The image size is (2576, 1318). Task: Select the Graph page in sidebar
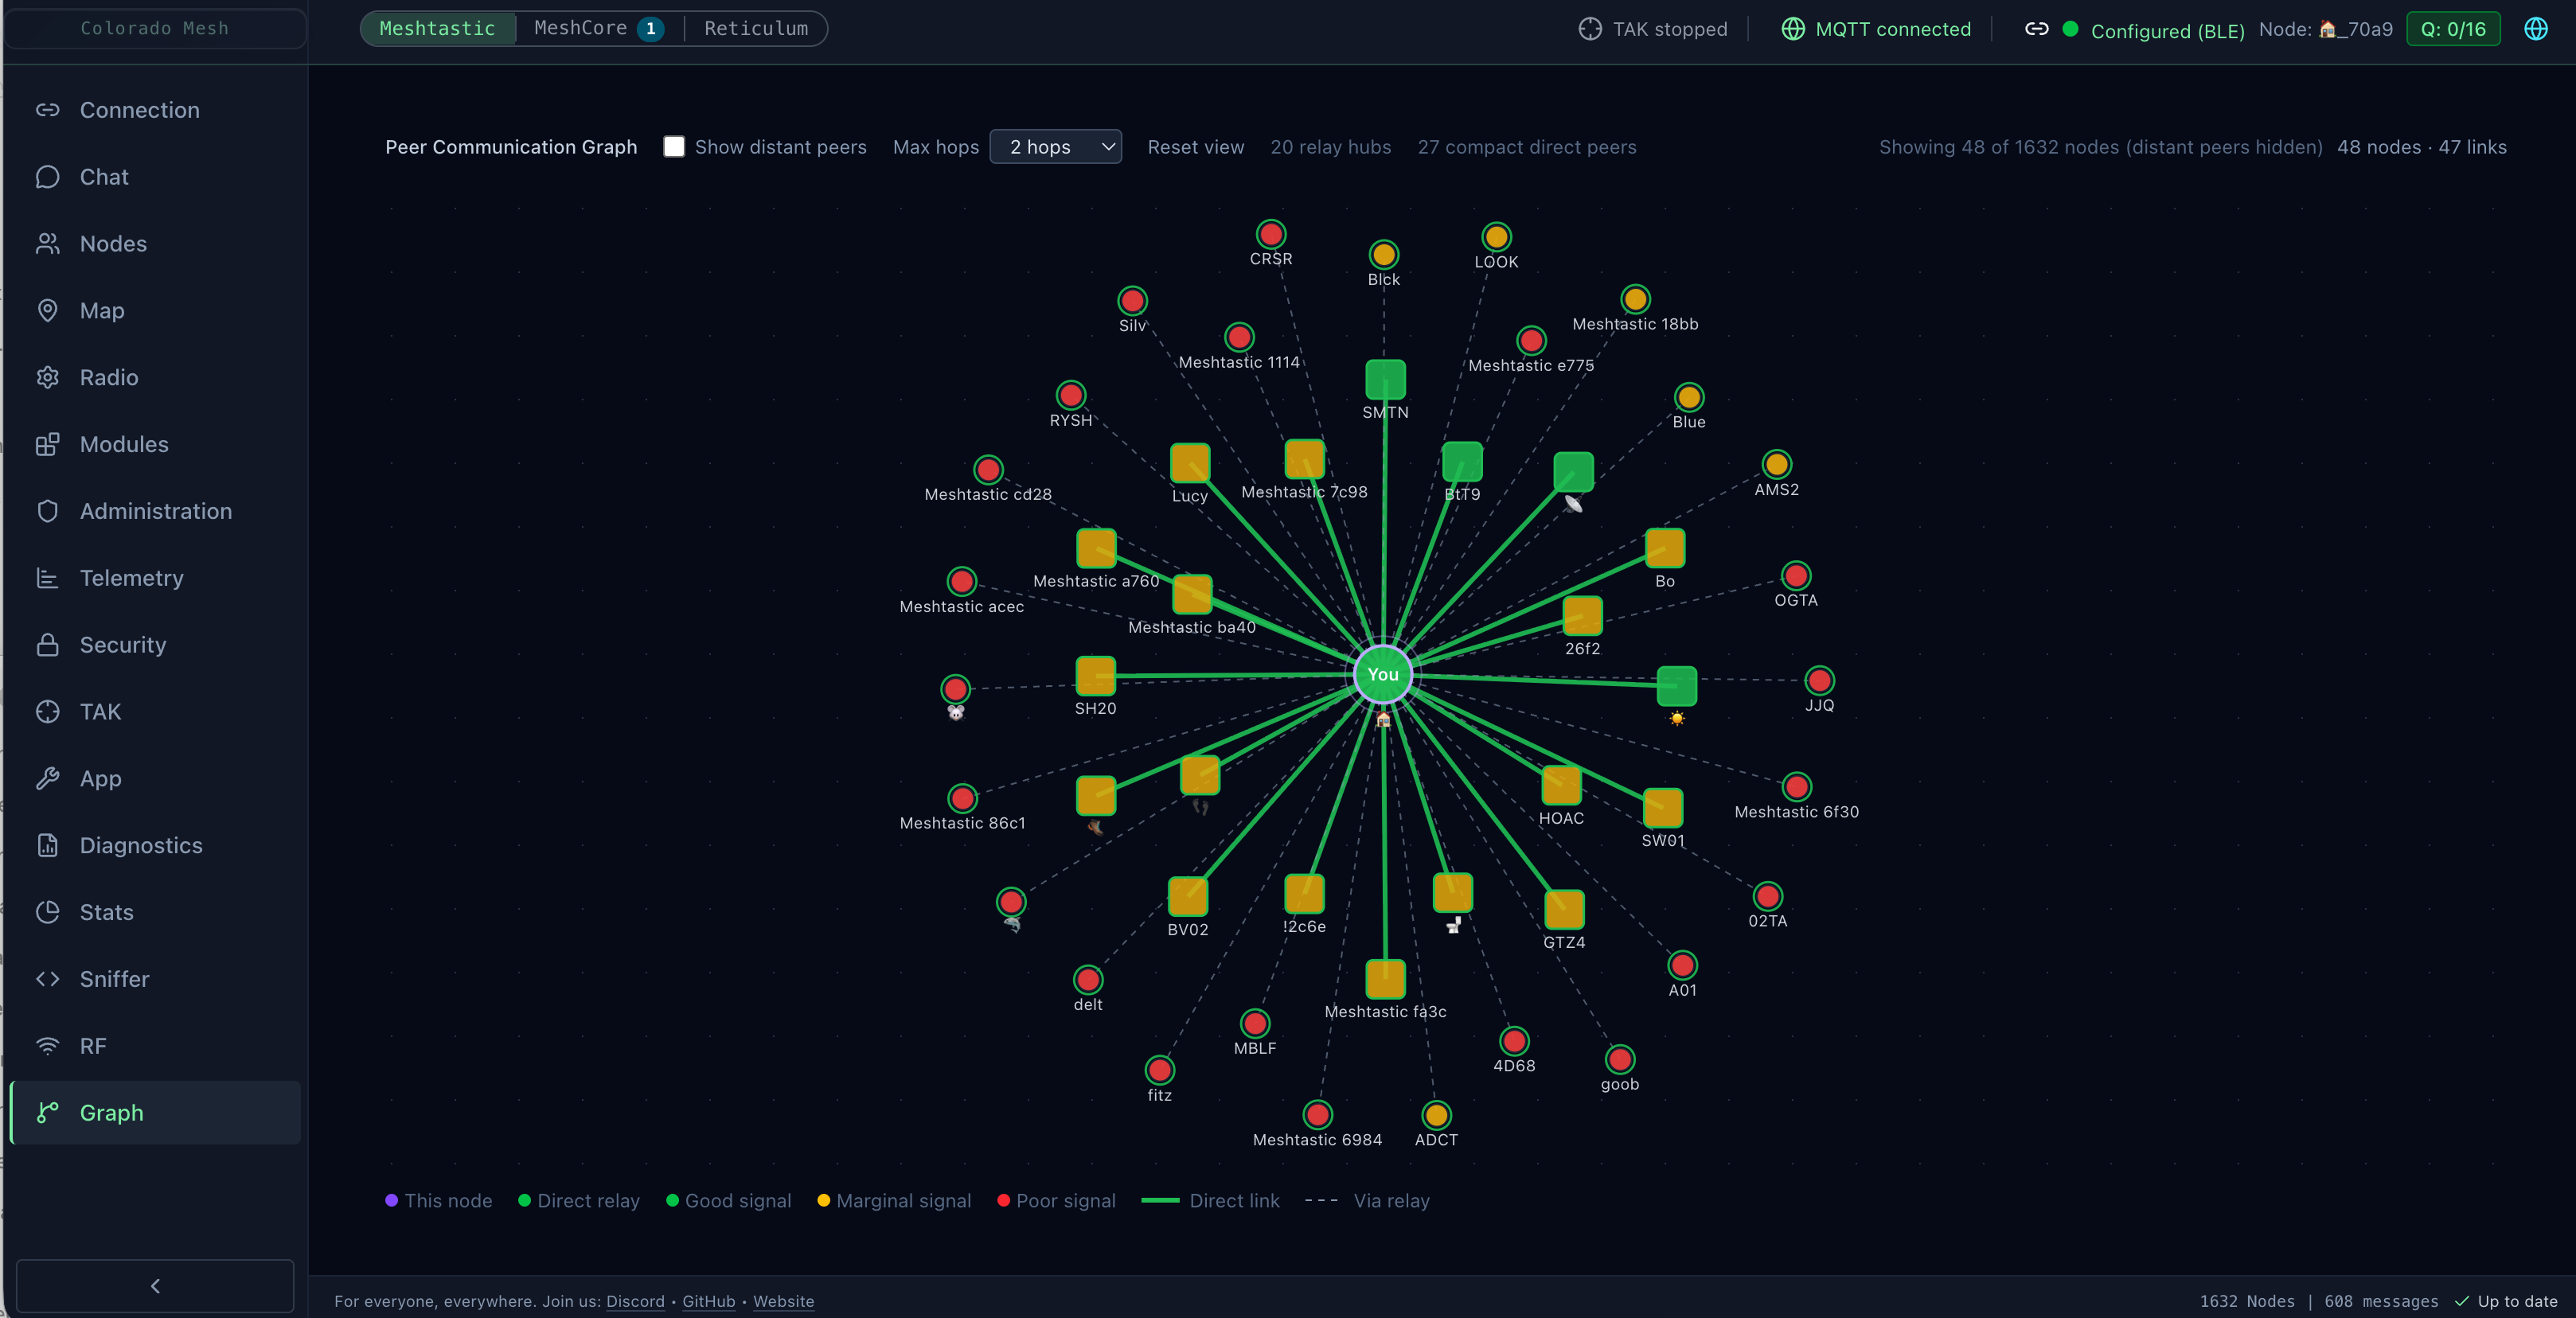click(155, 1113)
